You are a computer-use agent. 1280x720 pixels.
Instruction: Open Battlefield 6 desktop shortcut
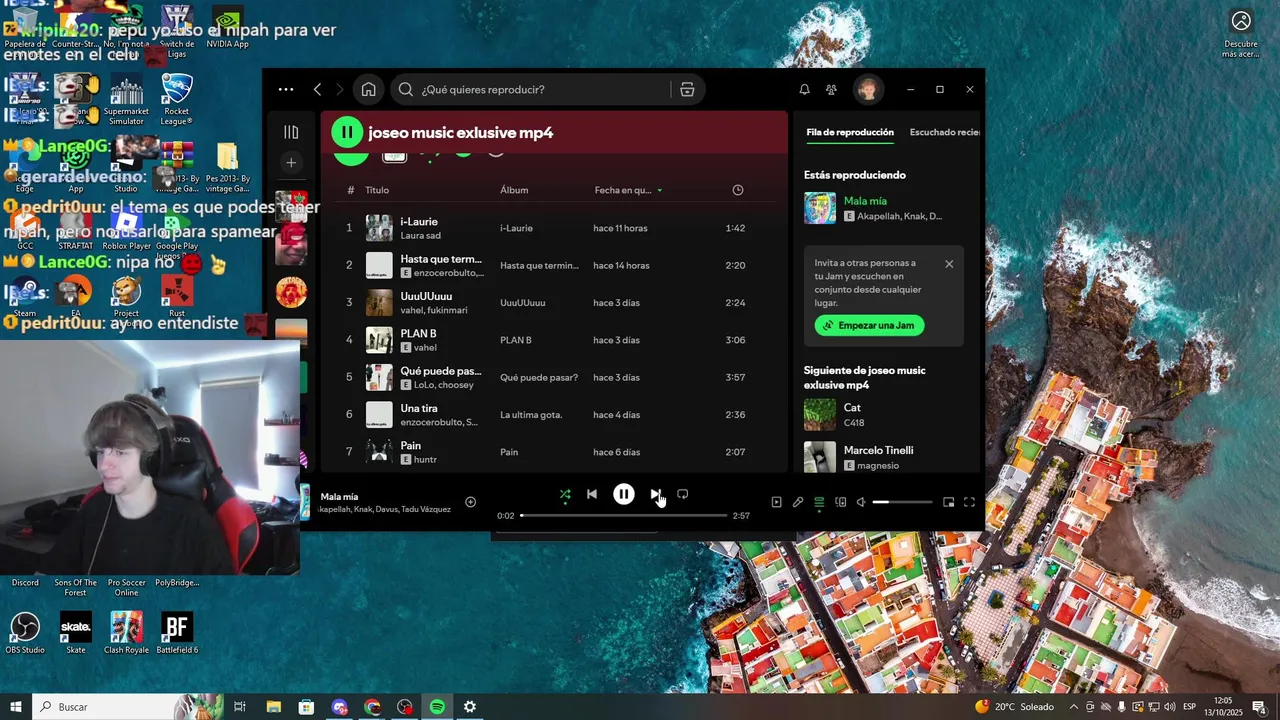coord(177,633)
